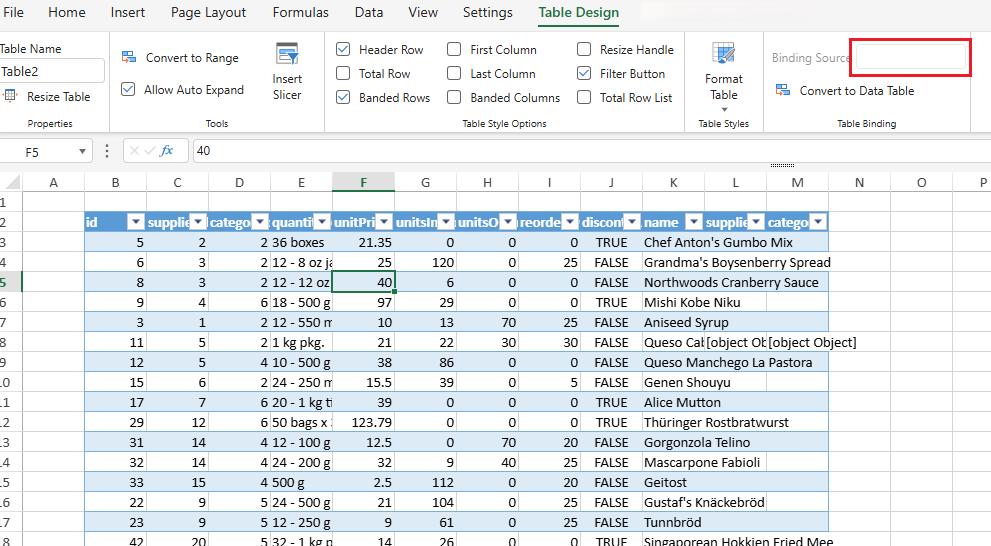Screen dimensions: 991x546
Task: Enable the Last Column checkbox
Action: [454, 73]
